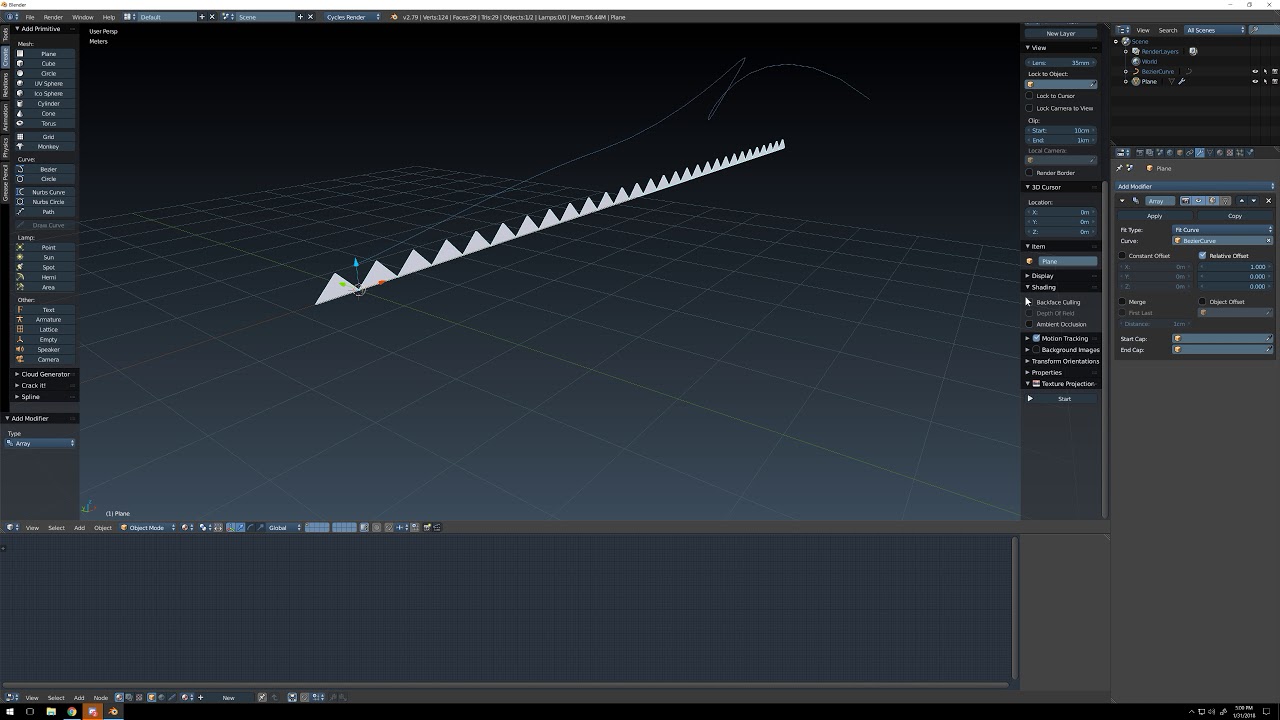Remove the Array modifier with X
Viewport: 1280px width, 720px height.
tap(1268, 201)
